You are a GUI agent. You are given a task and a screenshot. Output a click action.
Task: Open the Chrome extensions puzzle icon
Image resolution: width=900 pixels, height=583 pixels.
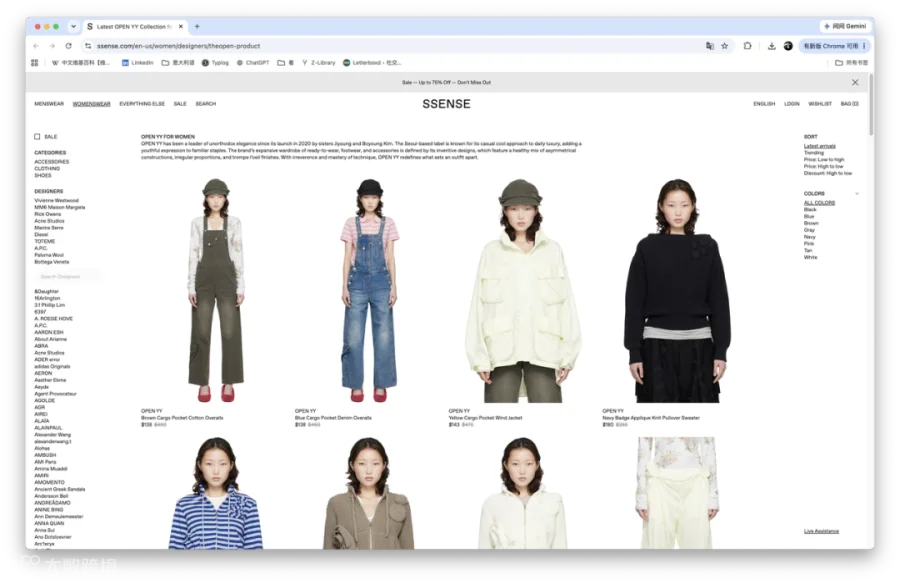(x=747, y=46)
